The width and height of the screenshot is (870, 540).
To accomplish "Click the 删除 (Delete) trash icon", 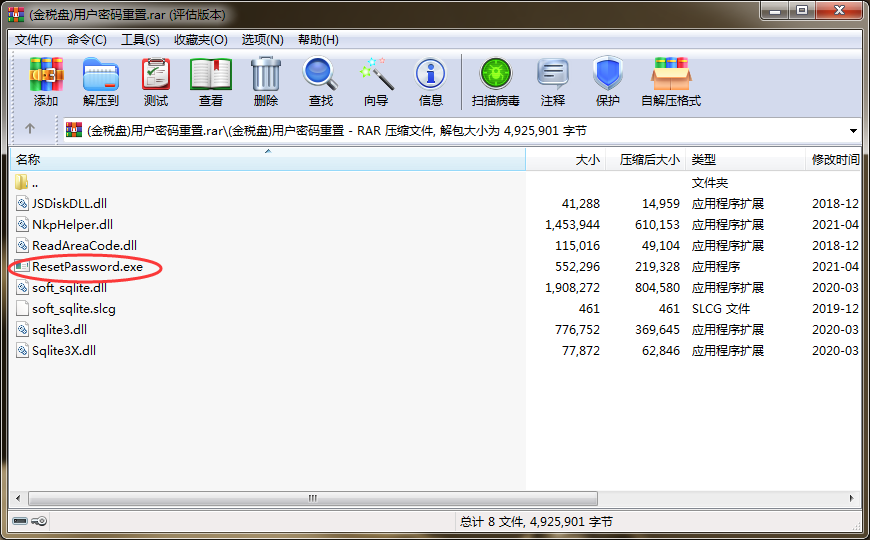I will (266, 74).
